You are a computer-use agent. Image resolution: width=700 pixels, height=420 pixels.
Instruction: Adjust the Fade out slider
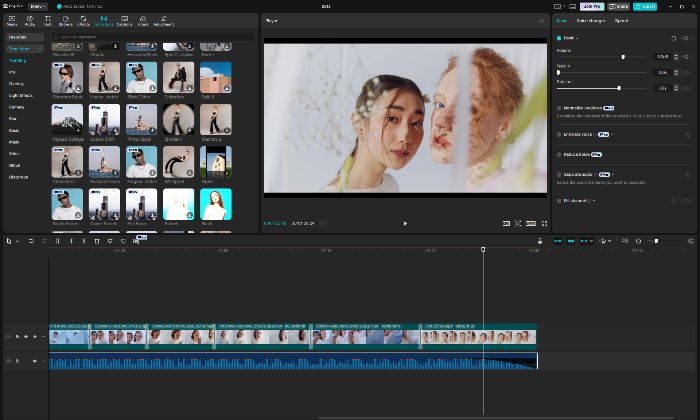[x=619, y=88]
